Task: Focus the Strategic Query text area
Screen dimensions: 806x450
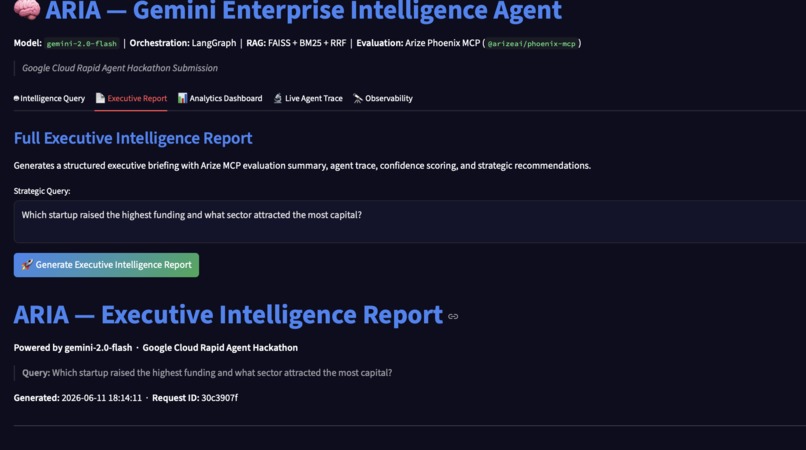Action: (410, 222)
